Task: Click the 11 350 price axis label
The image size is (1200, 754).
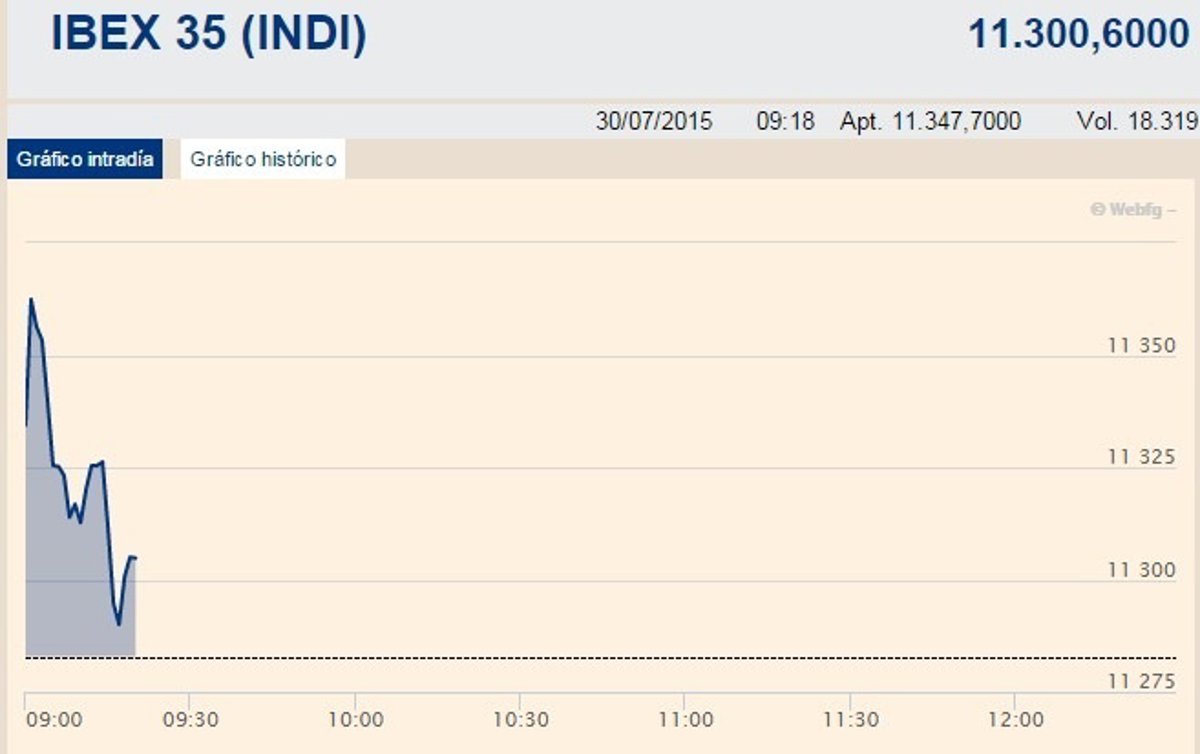Action: [x=1141, y=347]
